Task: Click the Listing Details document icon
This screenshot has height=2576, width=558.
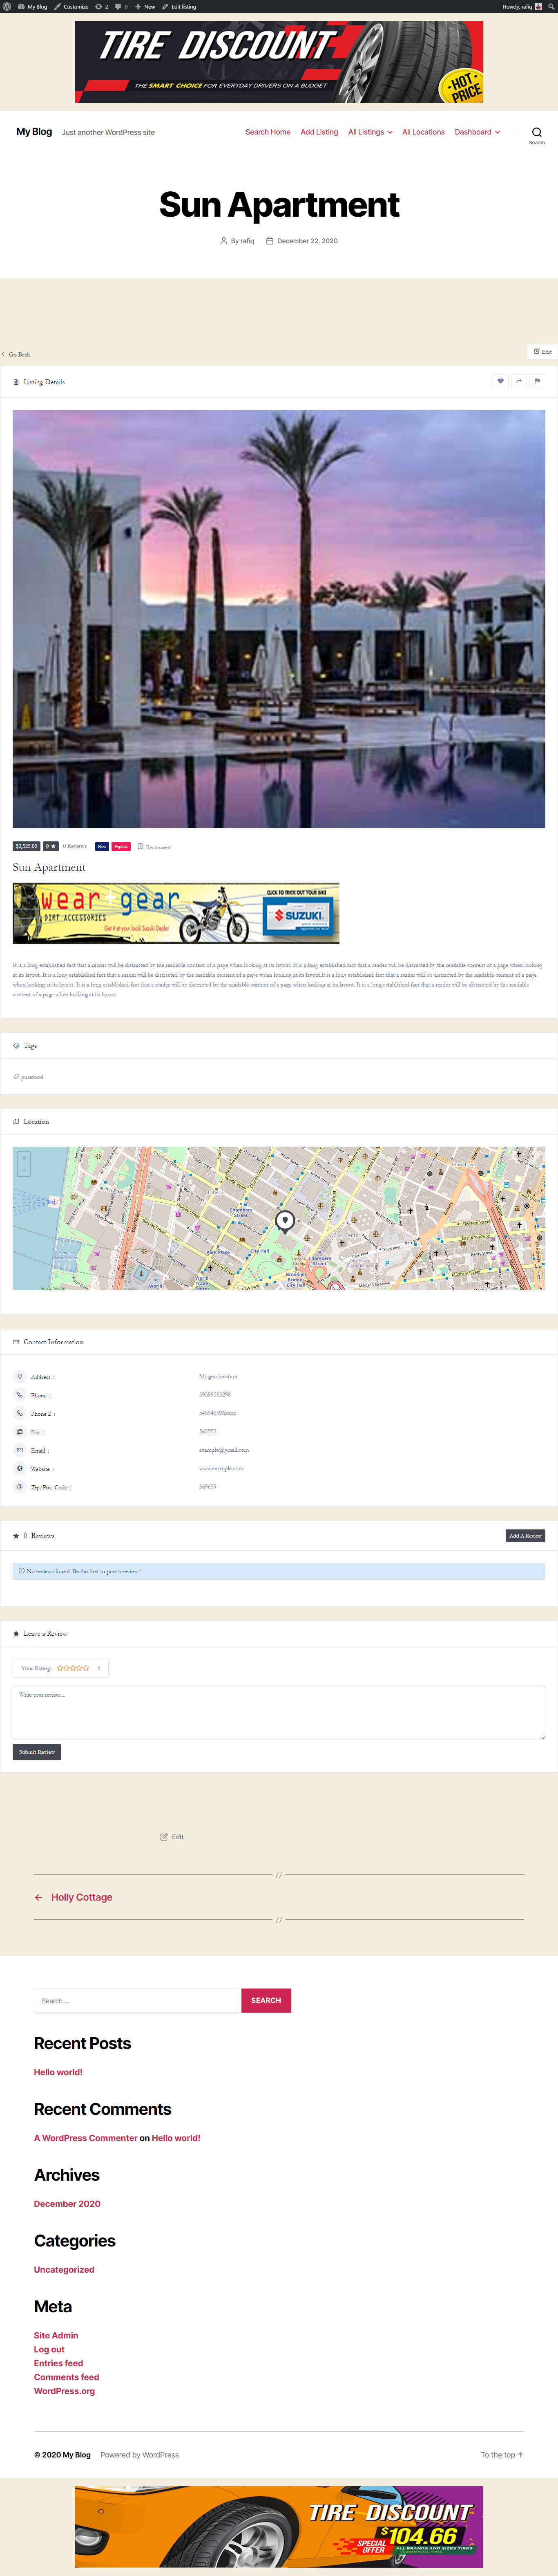Action: (16, 382)
